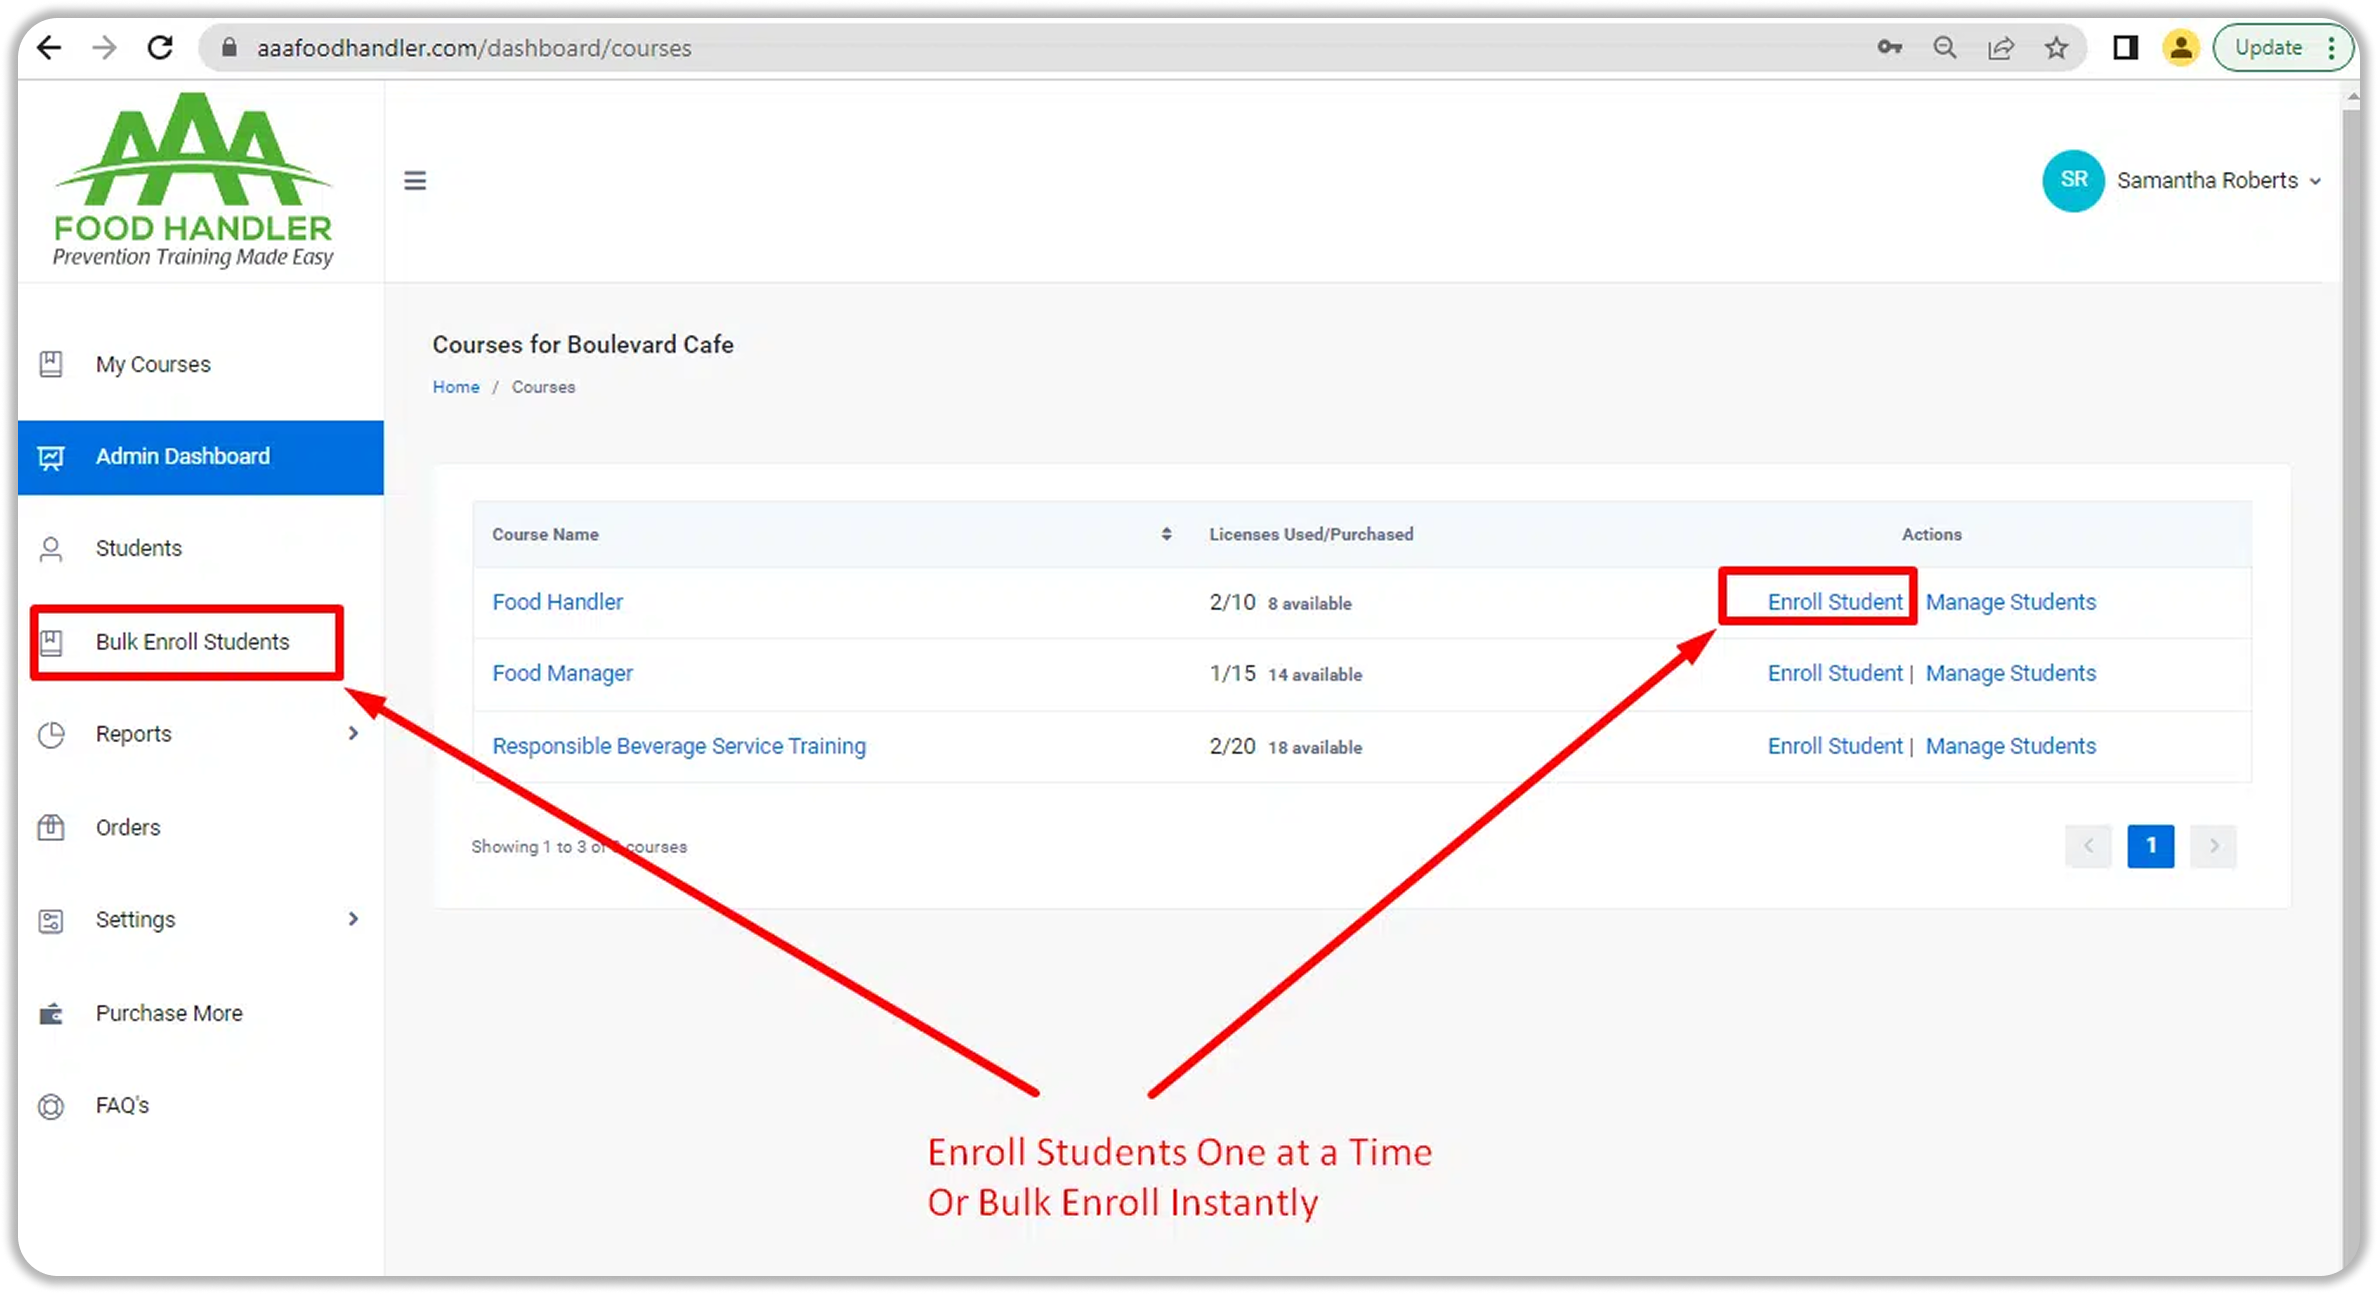Open the Bulk Enroll Students menu item
The width and height of the screenshot is (2378, 1294).
(x=192, y=642)
